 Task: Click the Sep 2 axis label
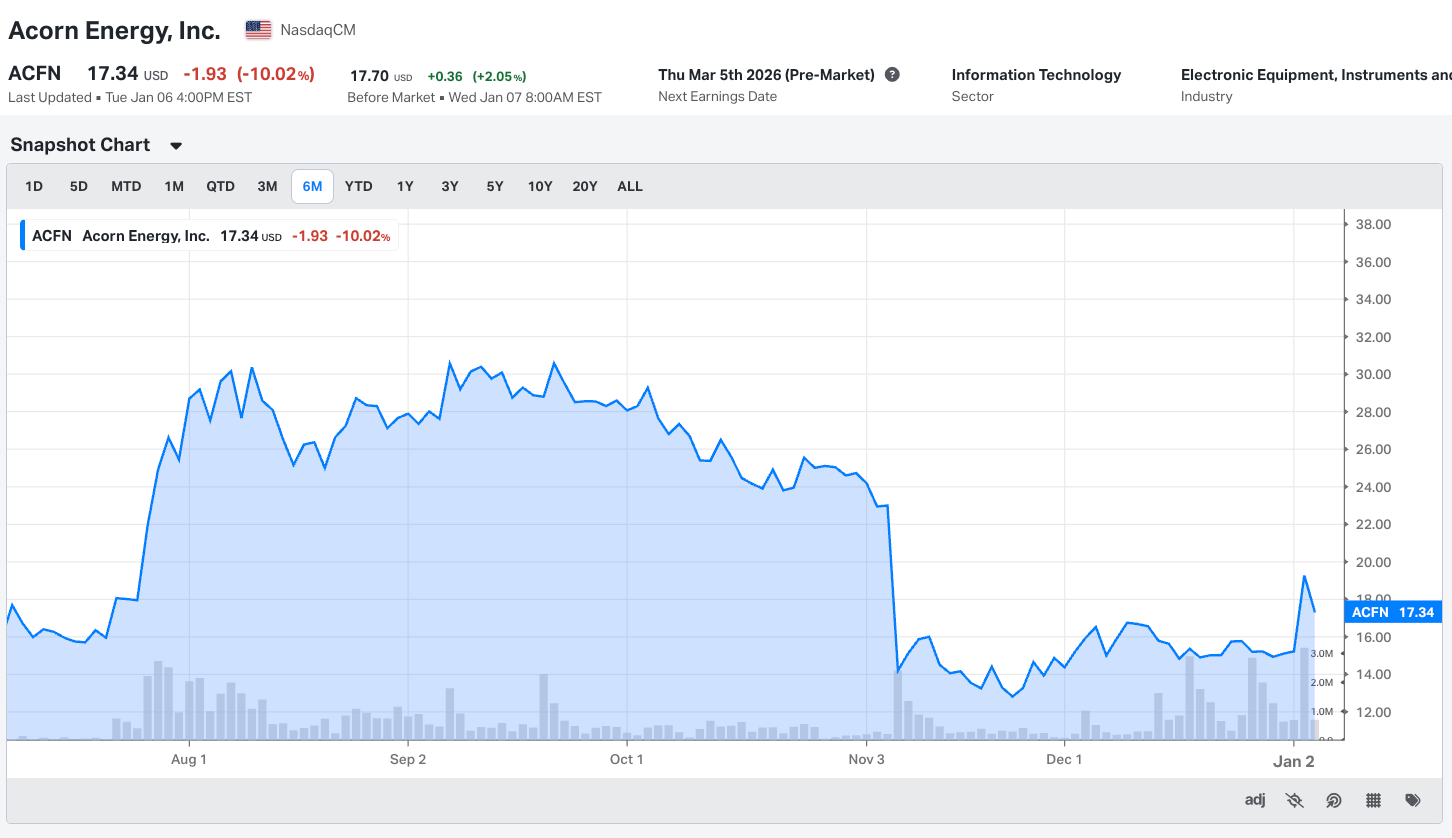(408, 760)
